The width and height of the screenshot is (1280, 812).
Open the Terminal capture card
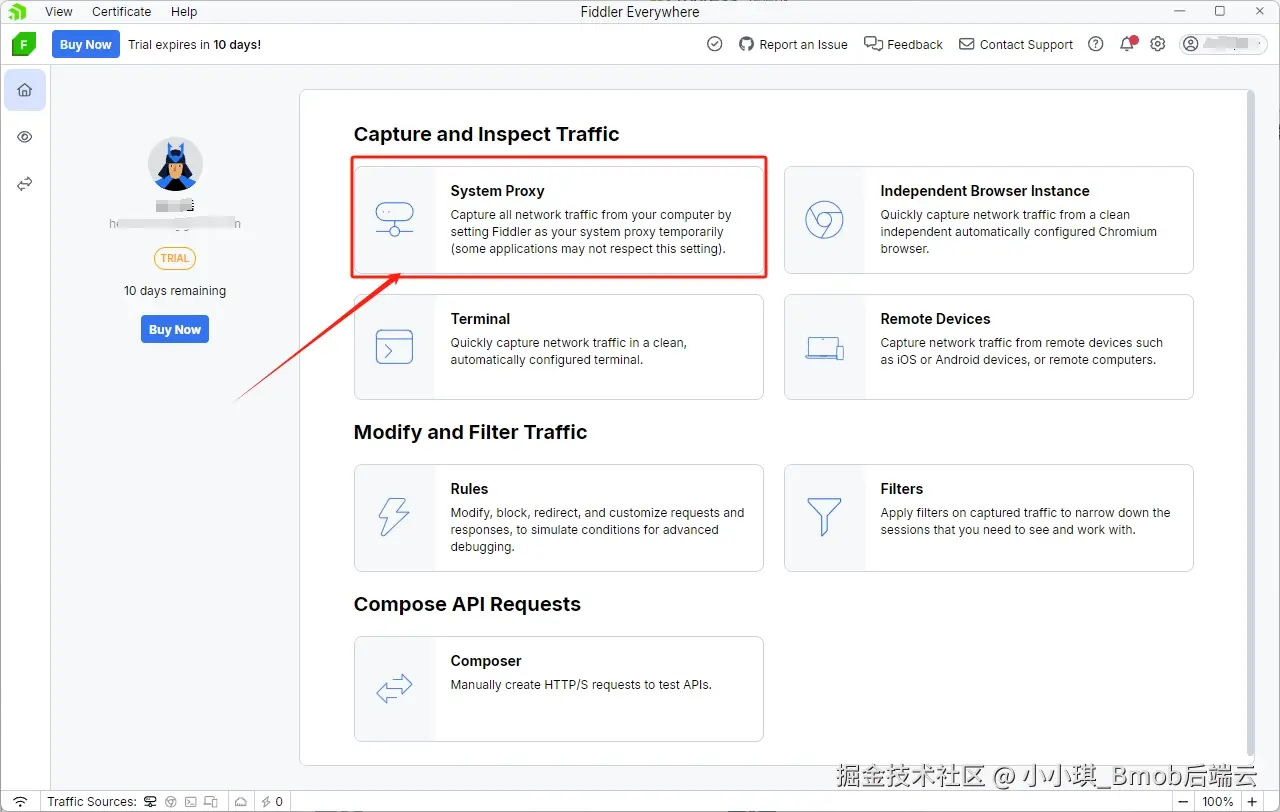(x=559, y=347)
